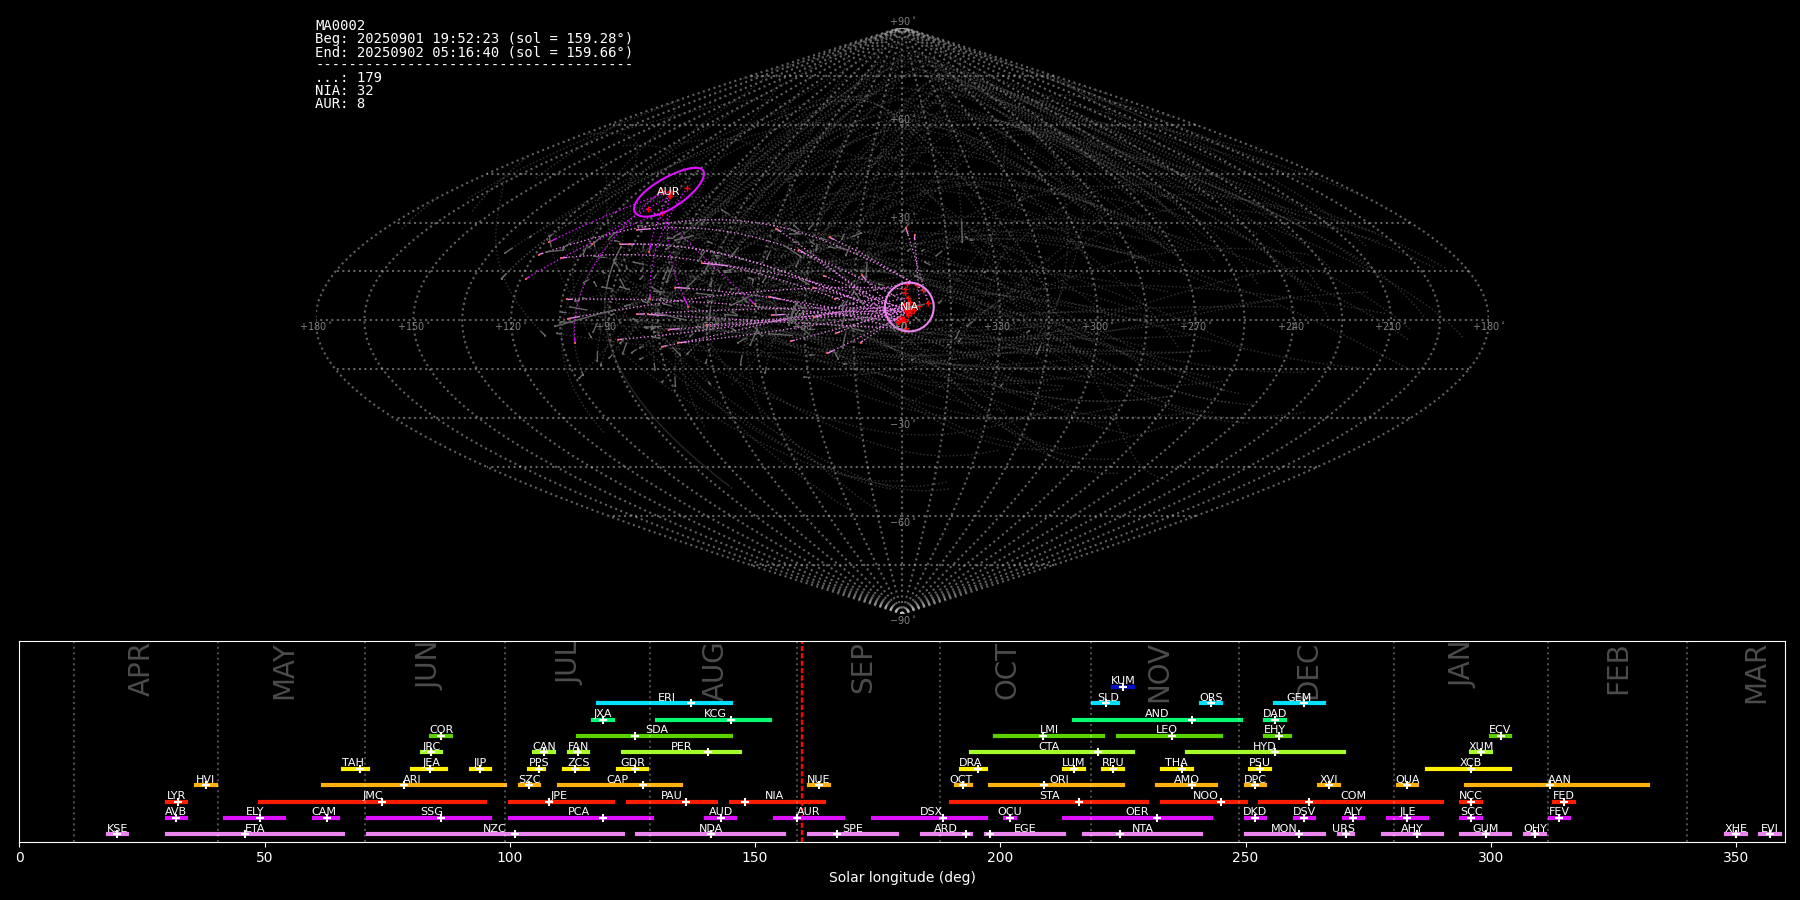Click the 'Solar longitude (deg)' axis title

(x=902, y=877)
